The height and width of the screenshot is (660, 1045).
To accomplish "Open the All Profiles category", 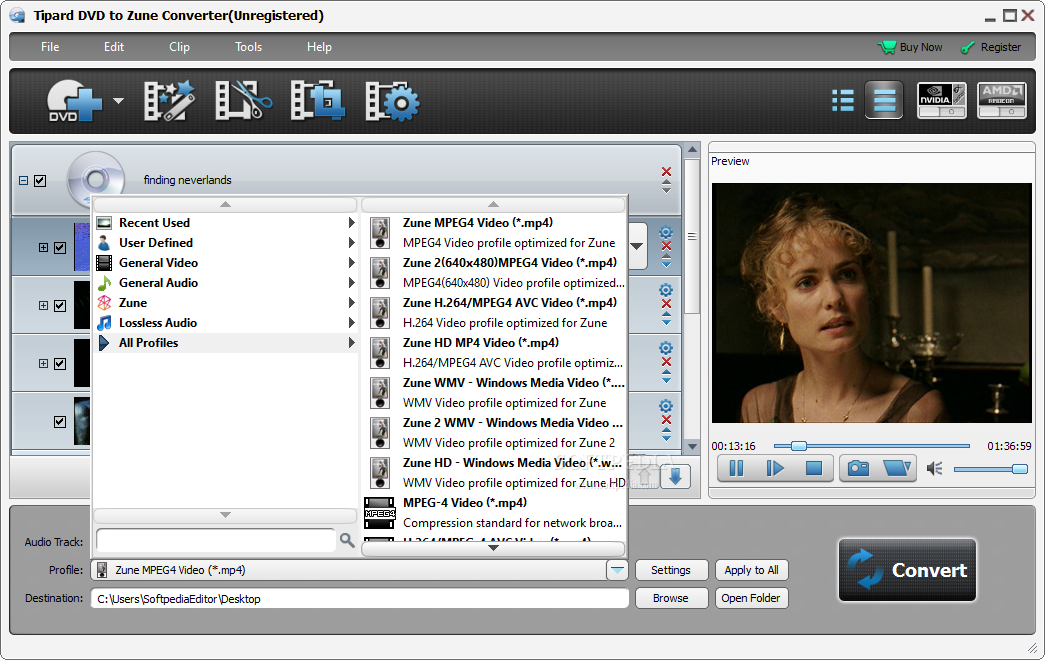I will 226,343.
